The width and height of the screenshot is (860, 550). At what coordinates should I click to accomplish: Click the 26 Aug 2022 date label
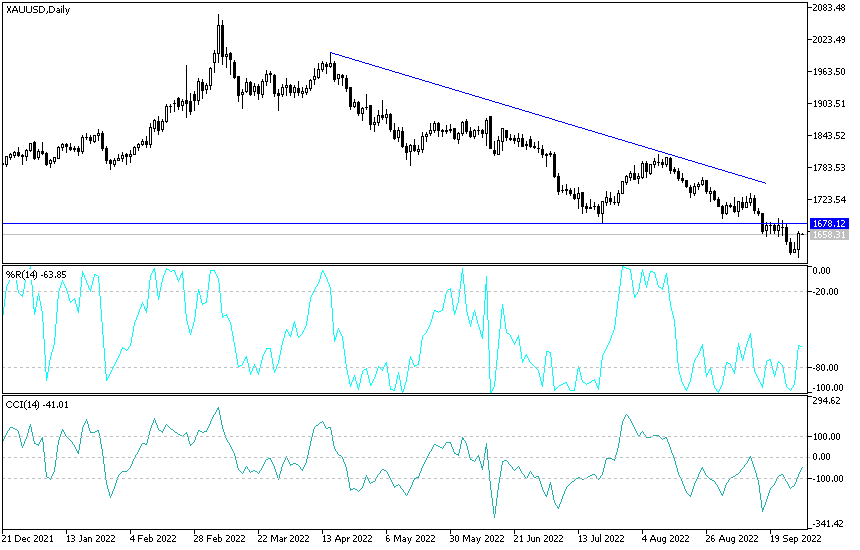click(732, 538)
